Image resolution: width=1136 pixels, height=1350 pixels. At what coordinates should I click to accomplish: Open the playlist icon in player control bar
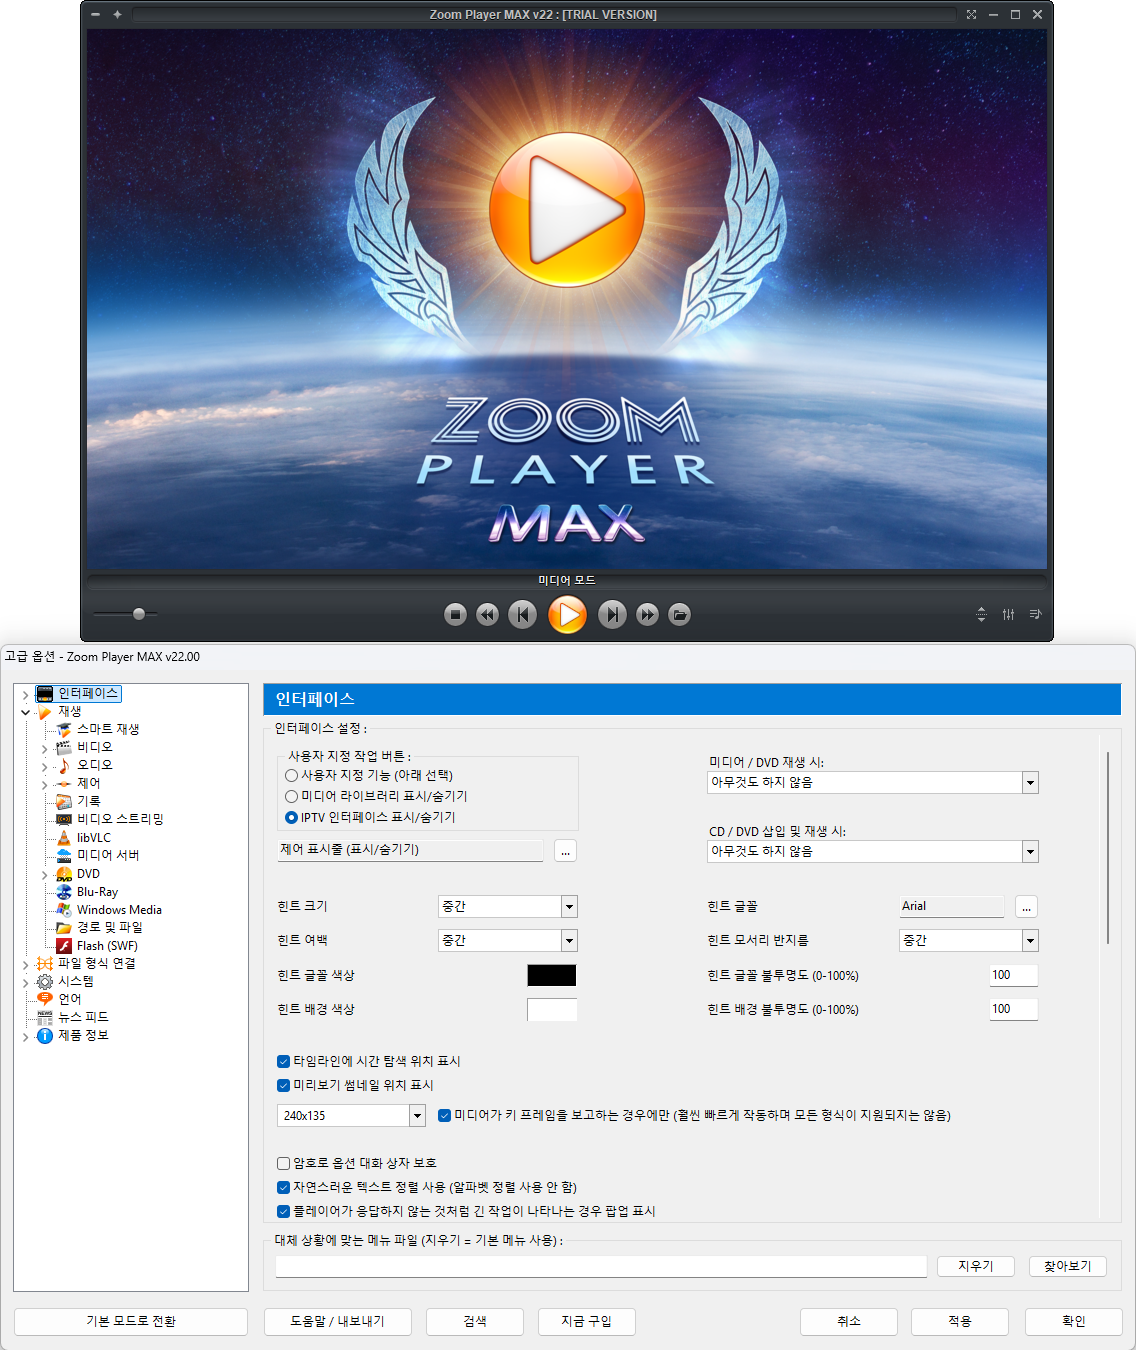1035,614
